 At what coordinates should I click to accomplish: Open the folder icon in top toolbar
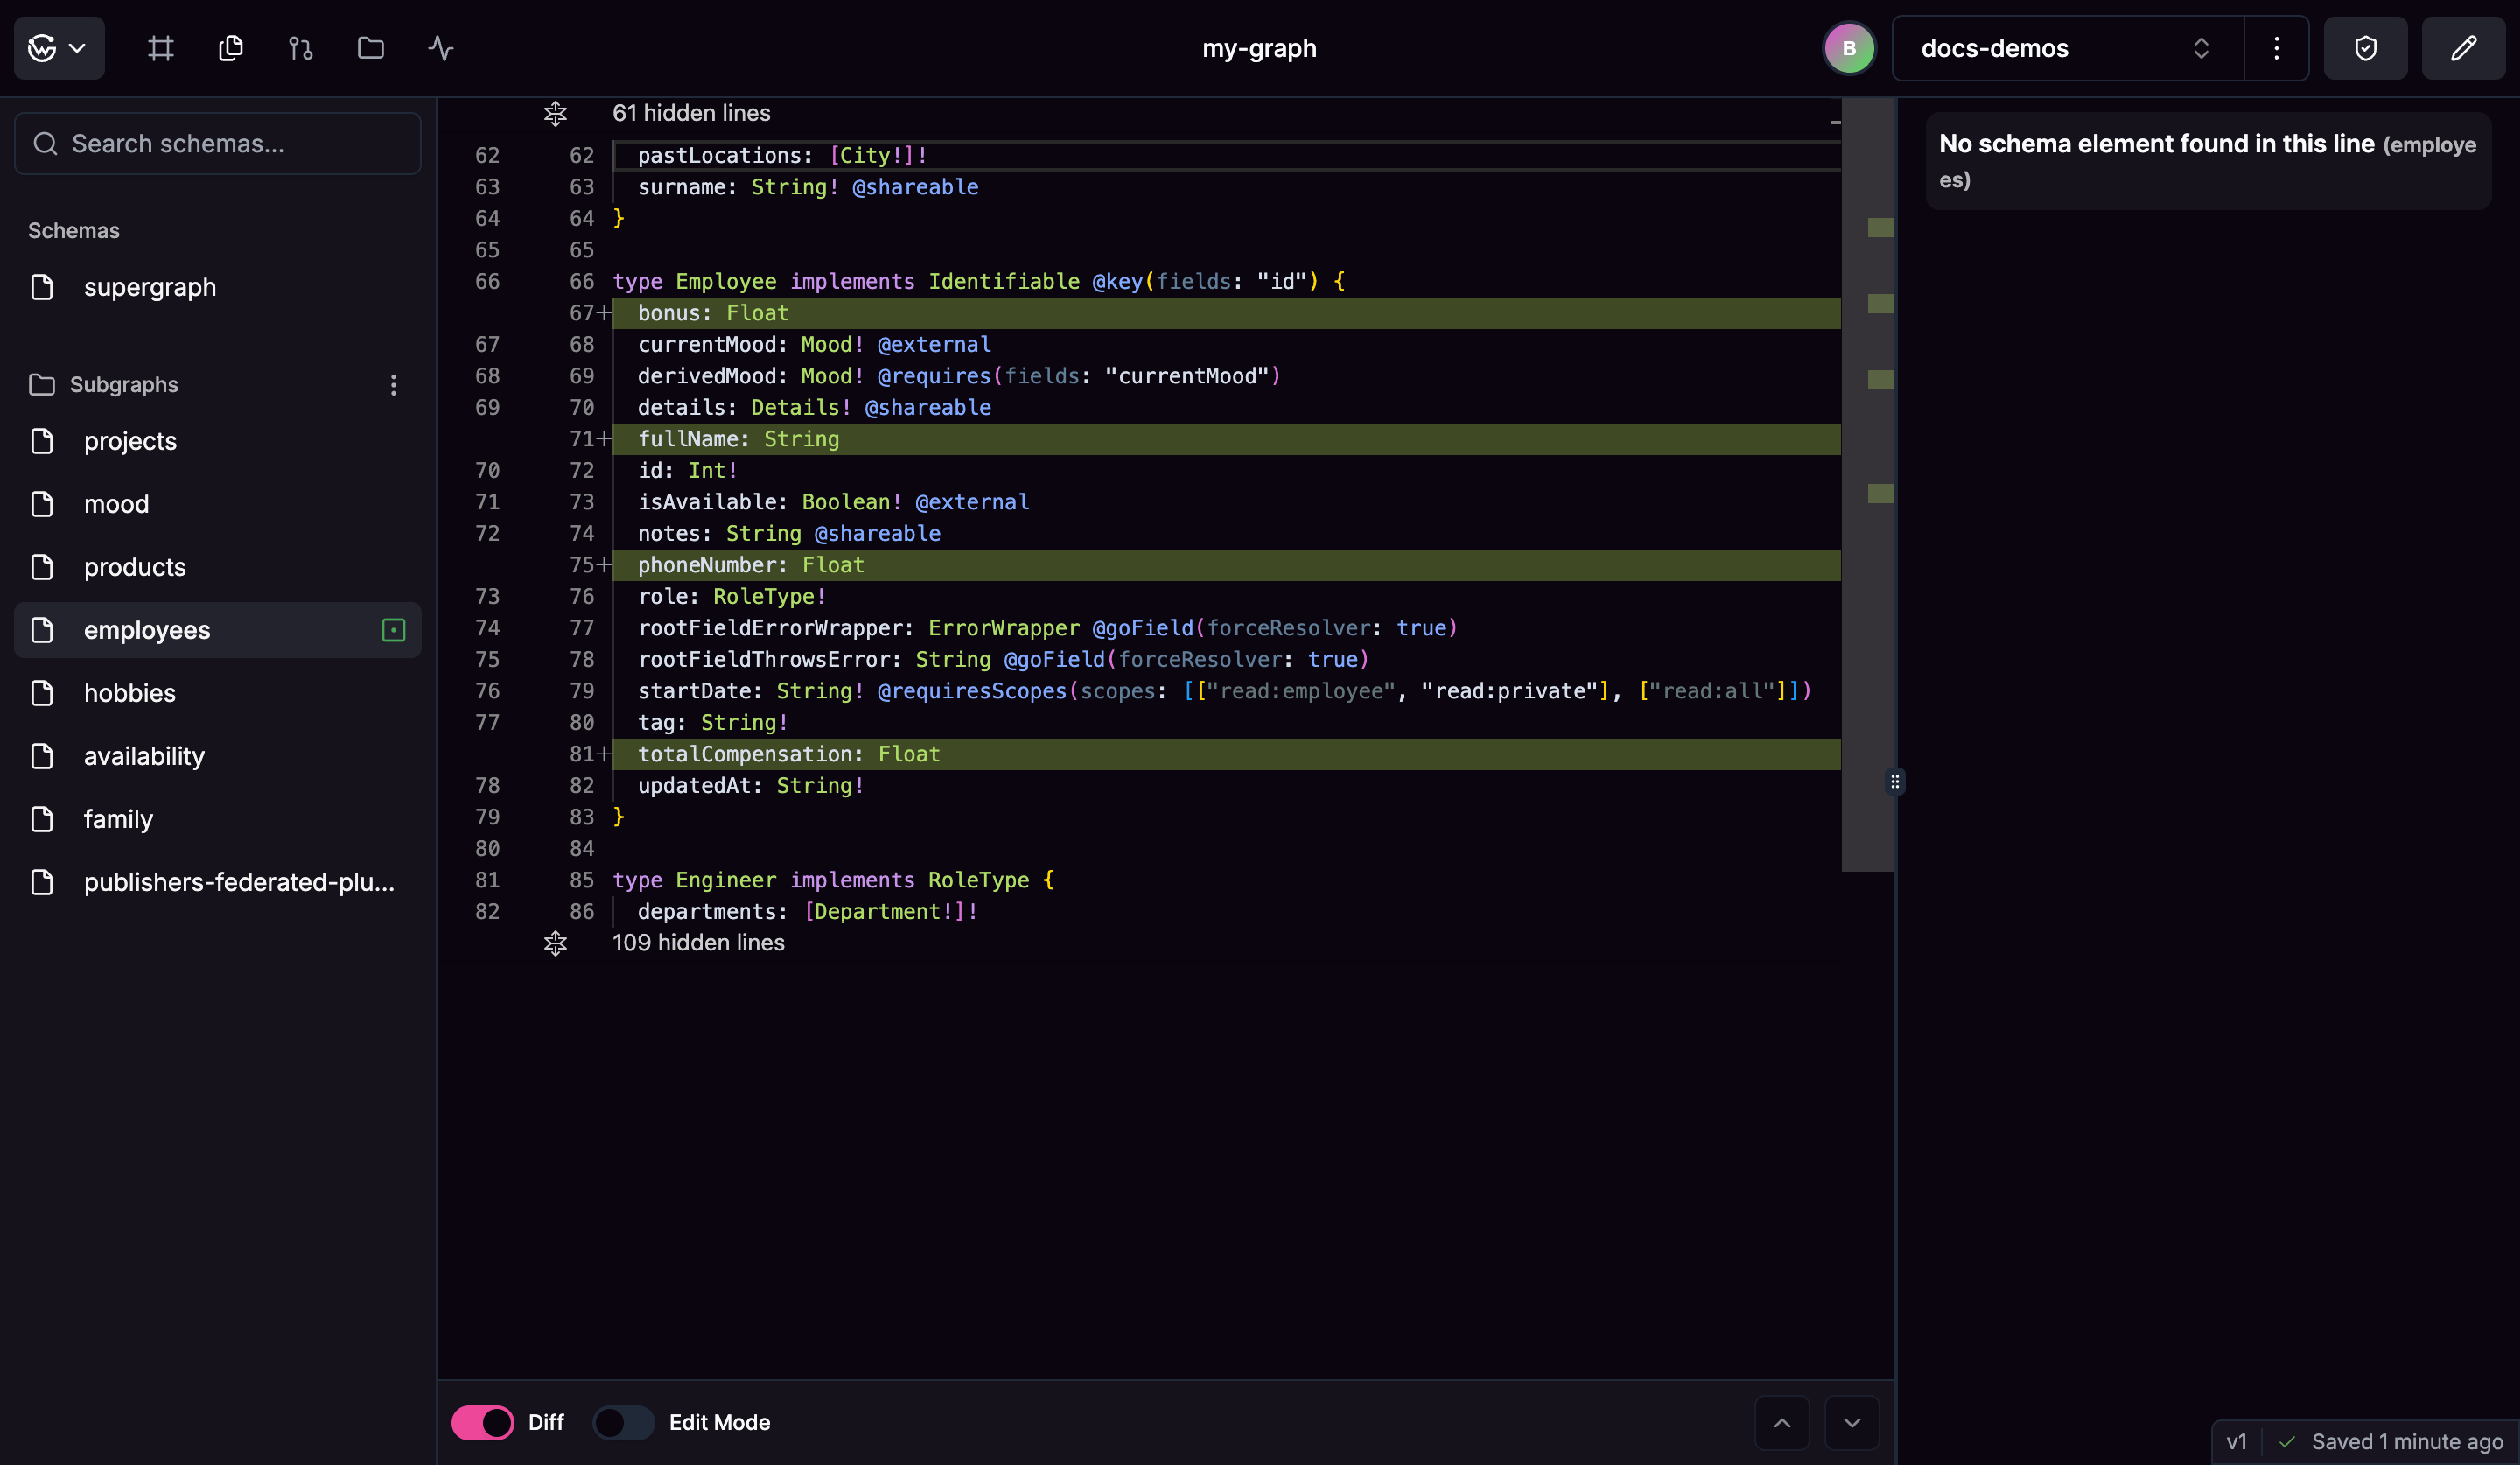[371, 48]
